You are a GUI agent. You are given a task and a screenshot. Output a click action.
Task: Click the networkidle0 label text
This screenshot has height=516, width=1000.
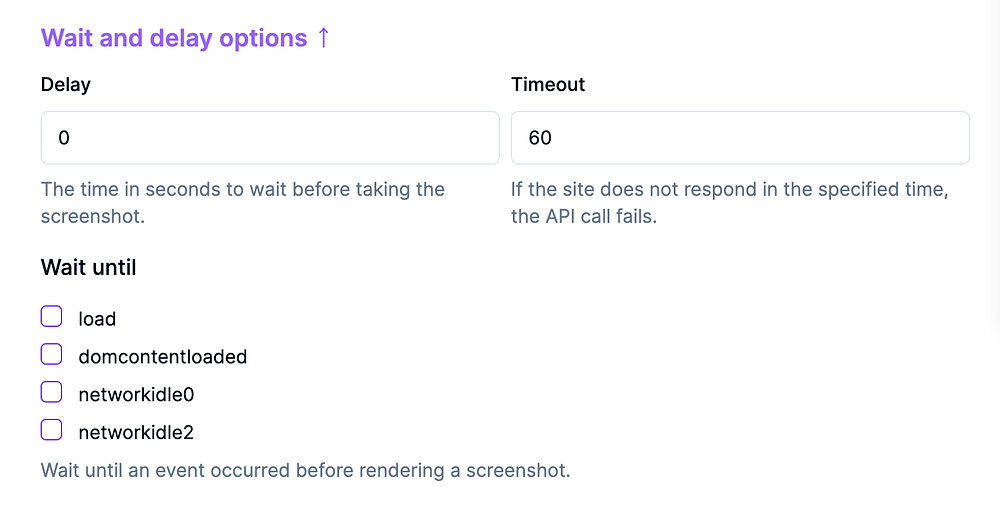pos(136,395)
